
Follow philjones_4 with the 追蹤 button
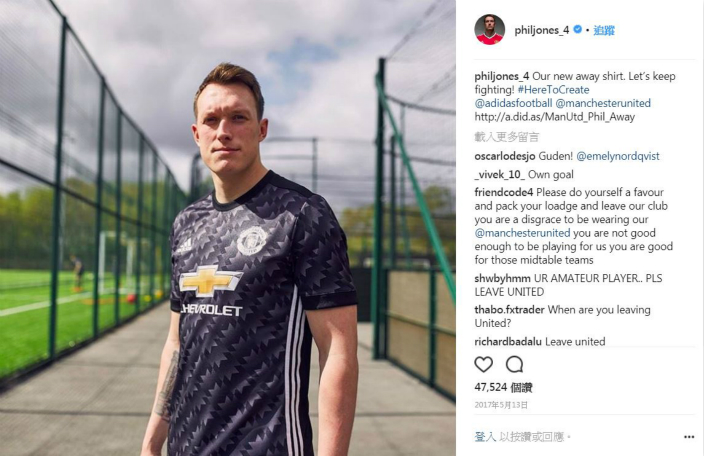pos(604,30)
